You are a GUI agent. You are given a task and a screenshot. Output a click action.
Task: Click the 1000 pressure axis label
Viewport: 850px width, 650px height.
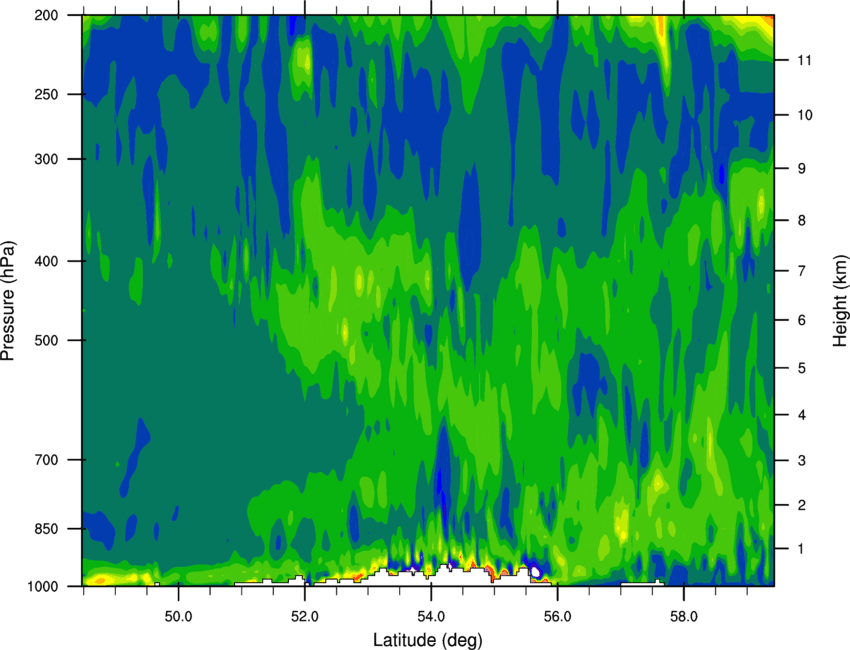point(42,587)
